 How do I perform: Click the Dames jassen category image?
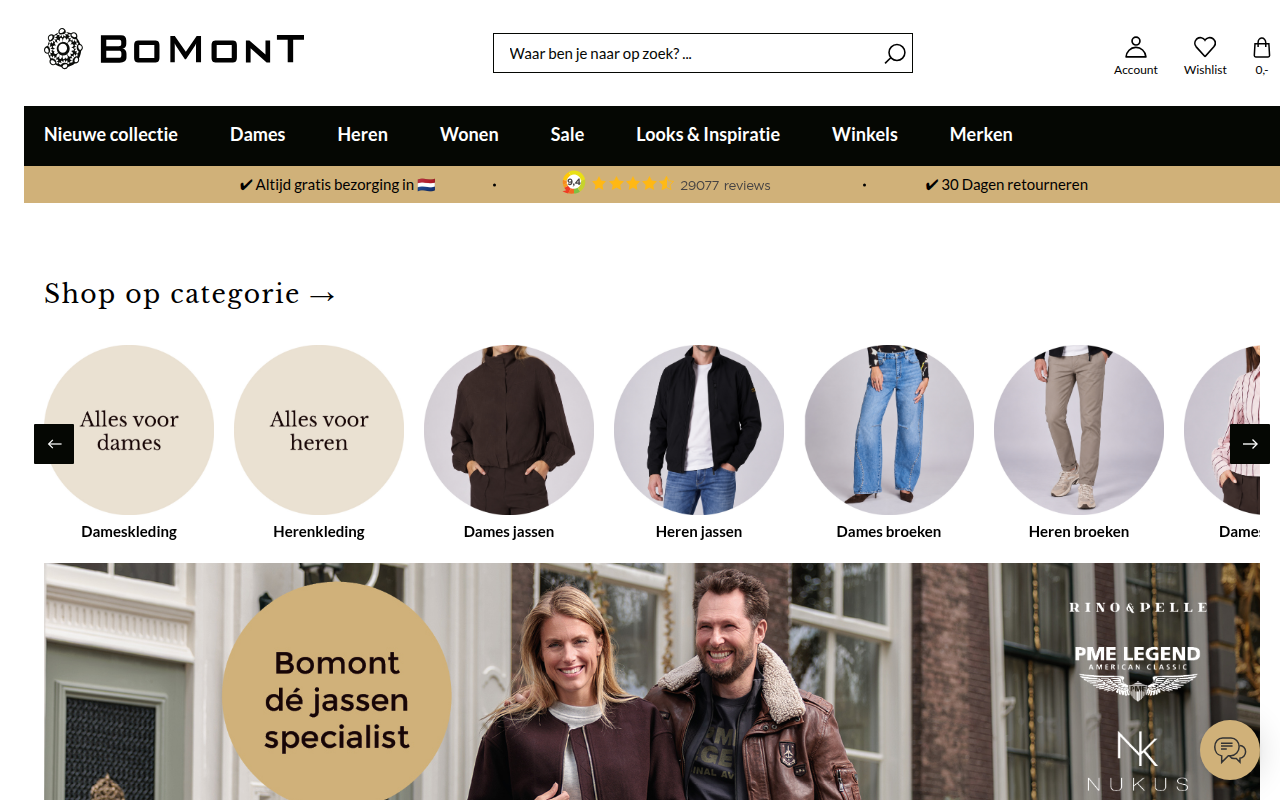[x=509, y=430]
